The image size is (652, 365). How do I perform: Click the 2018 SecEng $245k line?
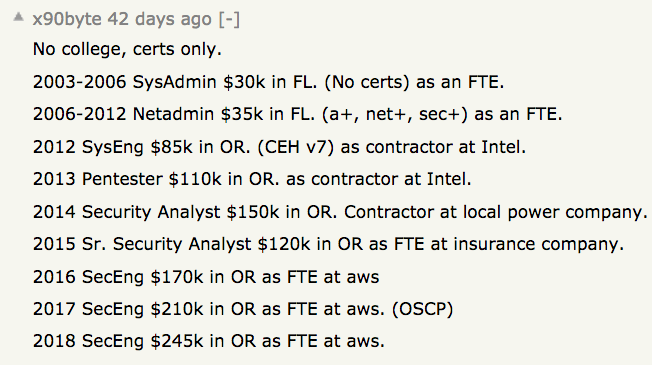(209, 341)
